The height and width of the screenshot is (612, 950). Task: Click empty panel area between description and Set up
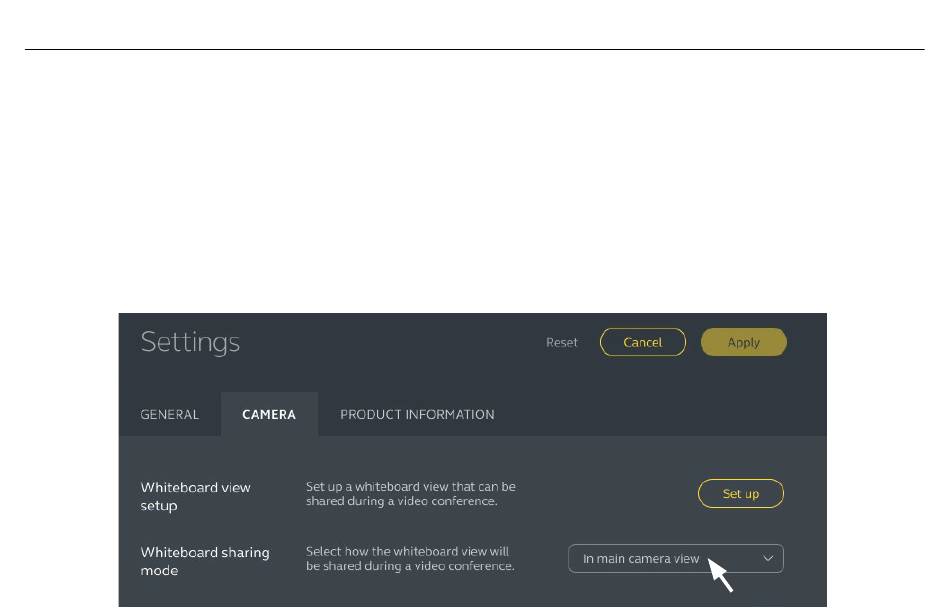tap(606, 494)
